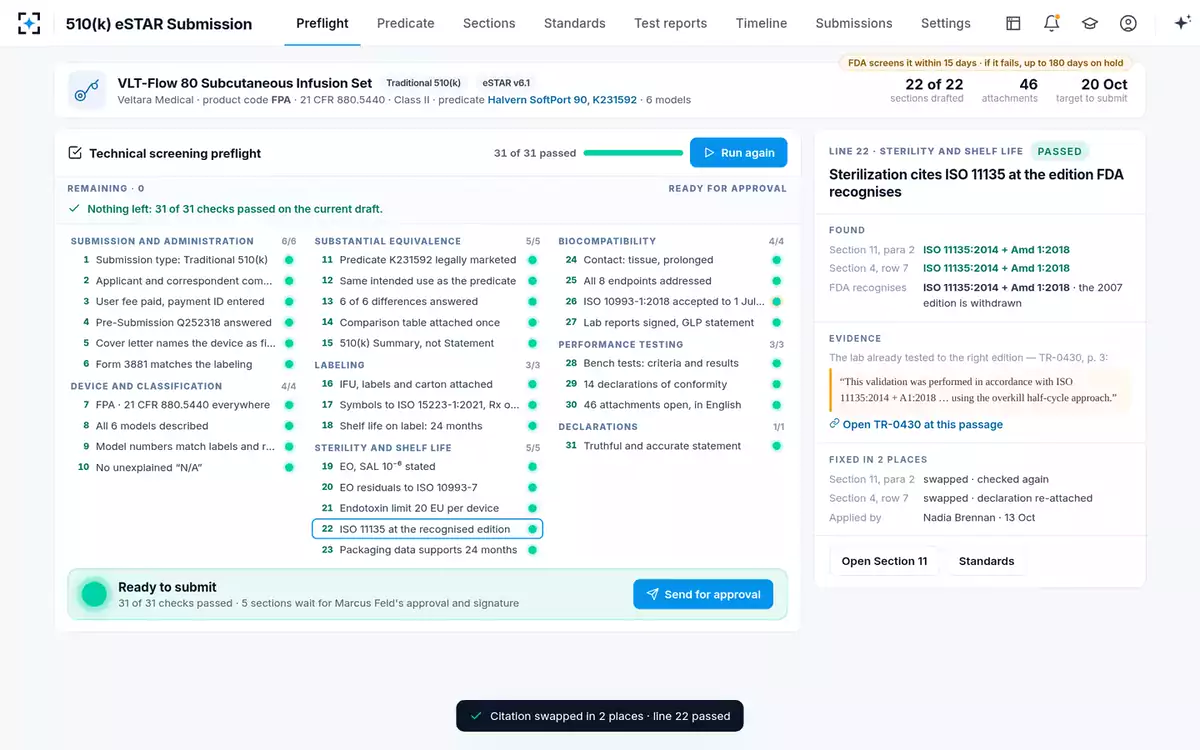Select check 30 46 attachments open, in English
This screenshot has width=1200, height=750.
click(671, 405)
